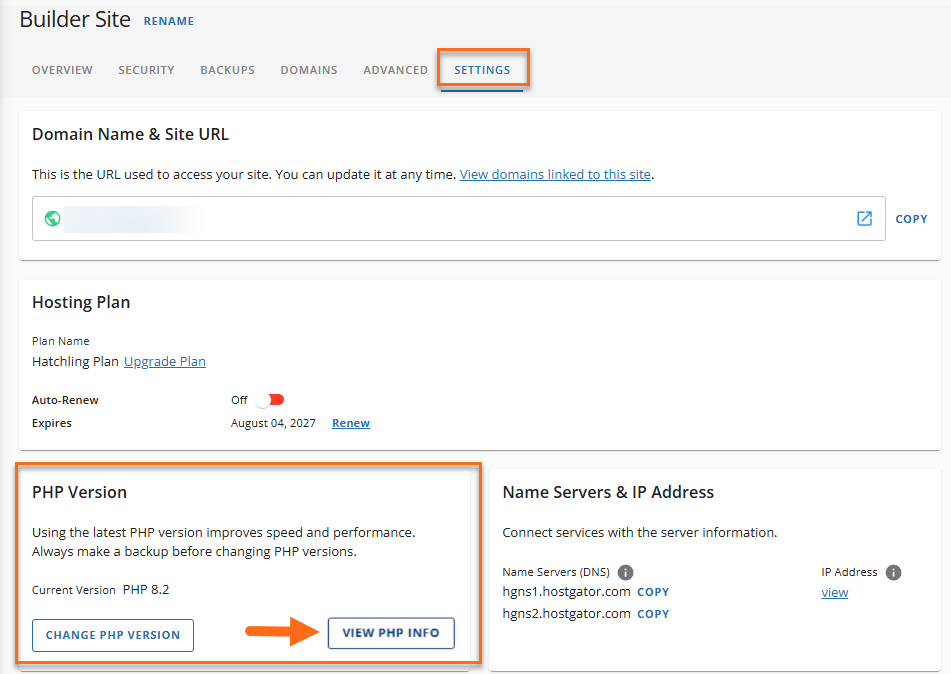The width and height of the screenshot is (951, 674).
Task: Click the Upgrade Plan link
Action: [x=164, y=361]
